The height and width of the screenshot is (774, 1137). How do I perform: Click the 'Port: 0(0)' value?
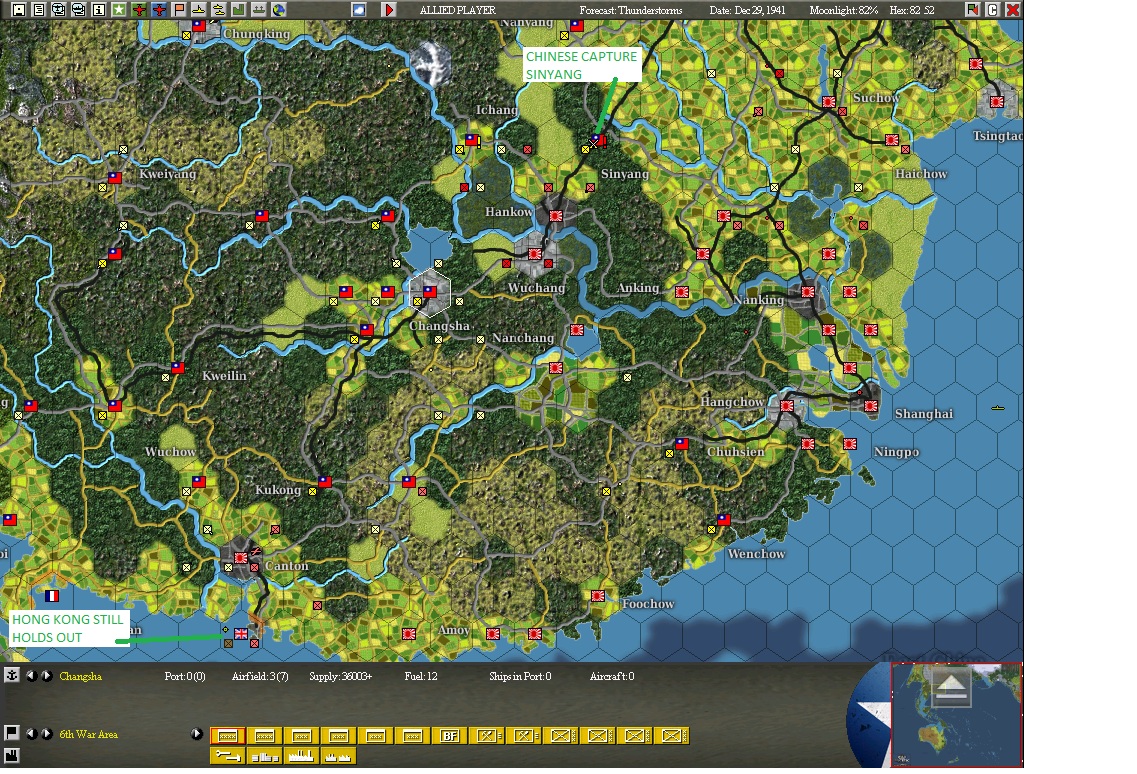[185, 676]
